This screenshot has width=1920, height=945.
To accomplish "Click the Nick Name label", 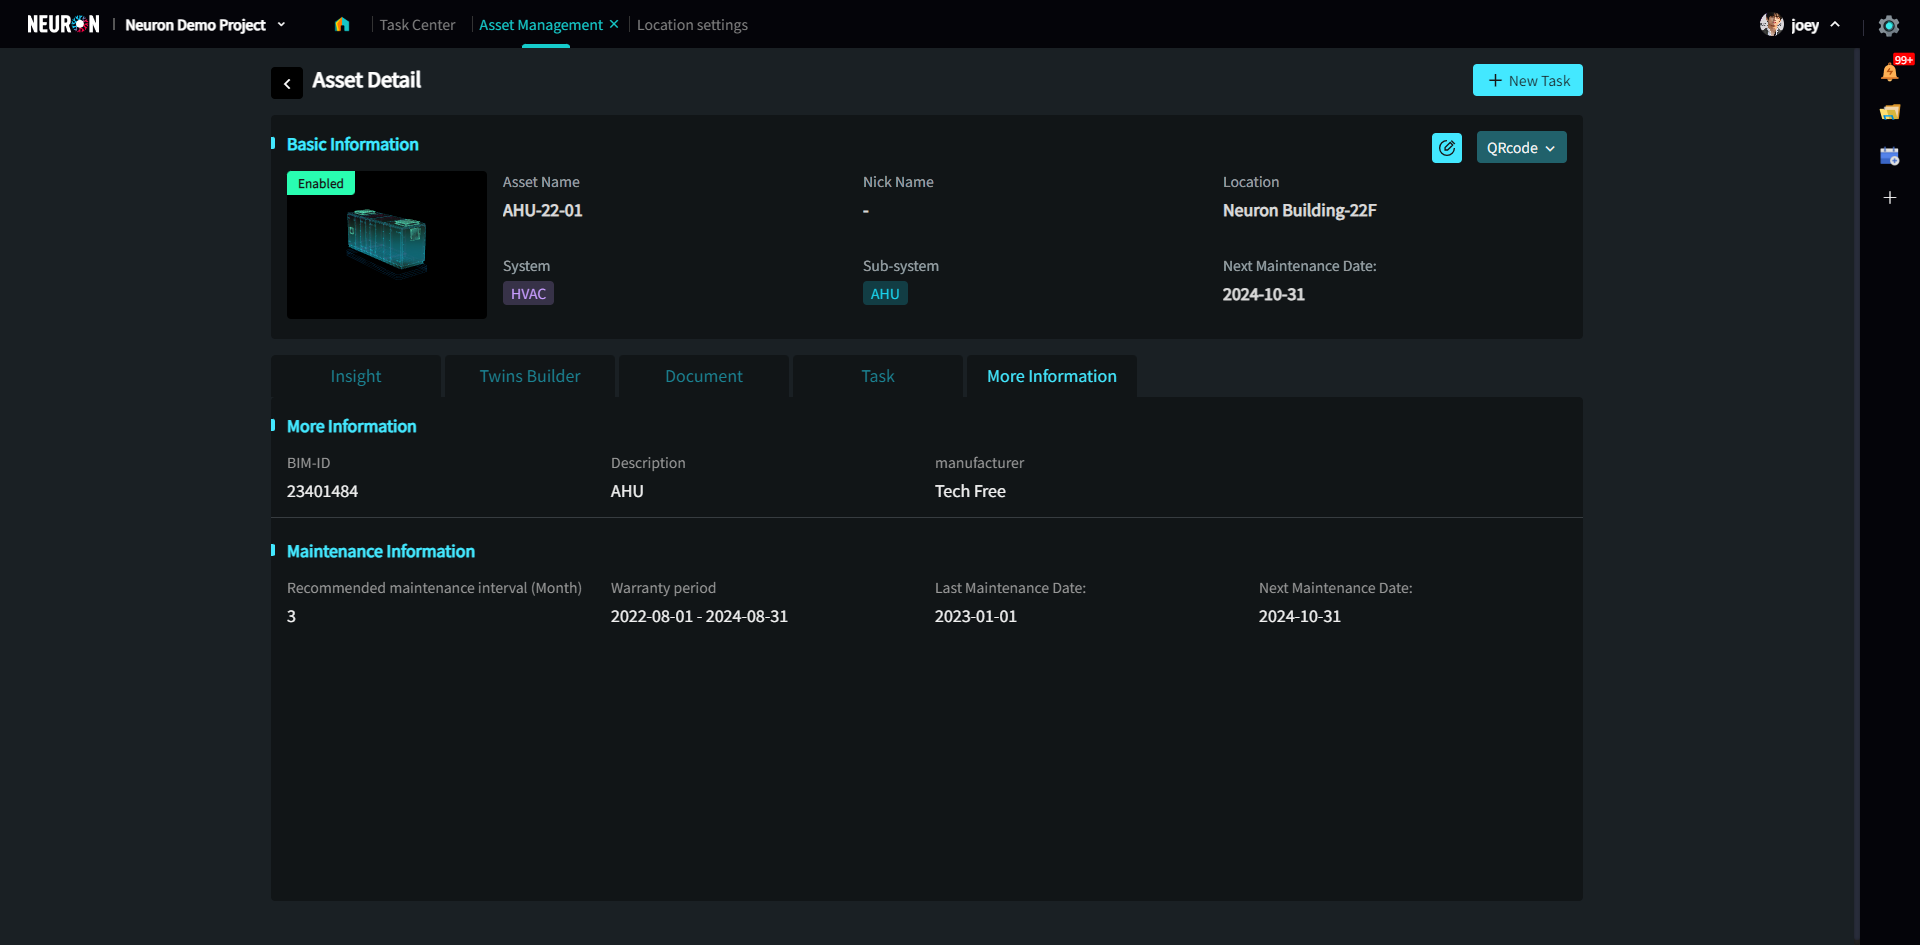I will 898,182.
